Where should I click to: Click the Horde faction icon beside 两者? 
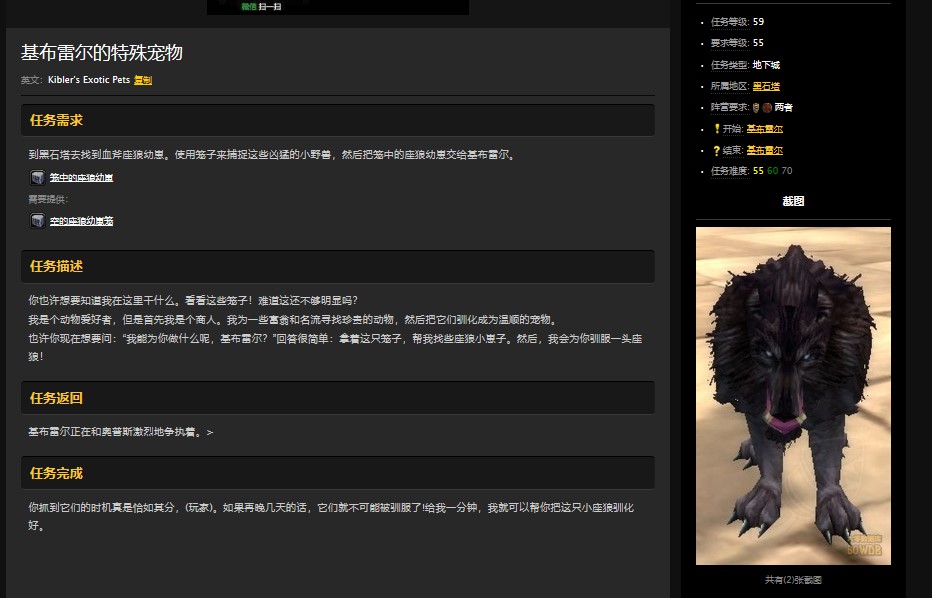765,108
